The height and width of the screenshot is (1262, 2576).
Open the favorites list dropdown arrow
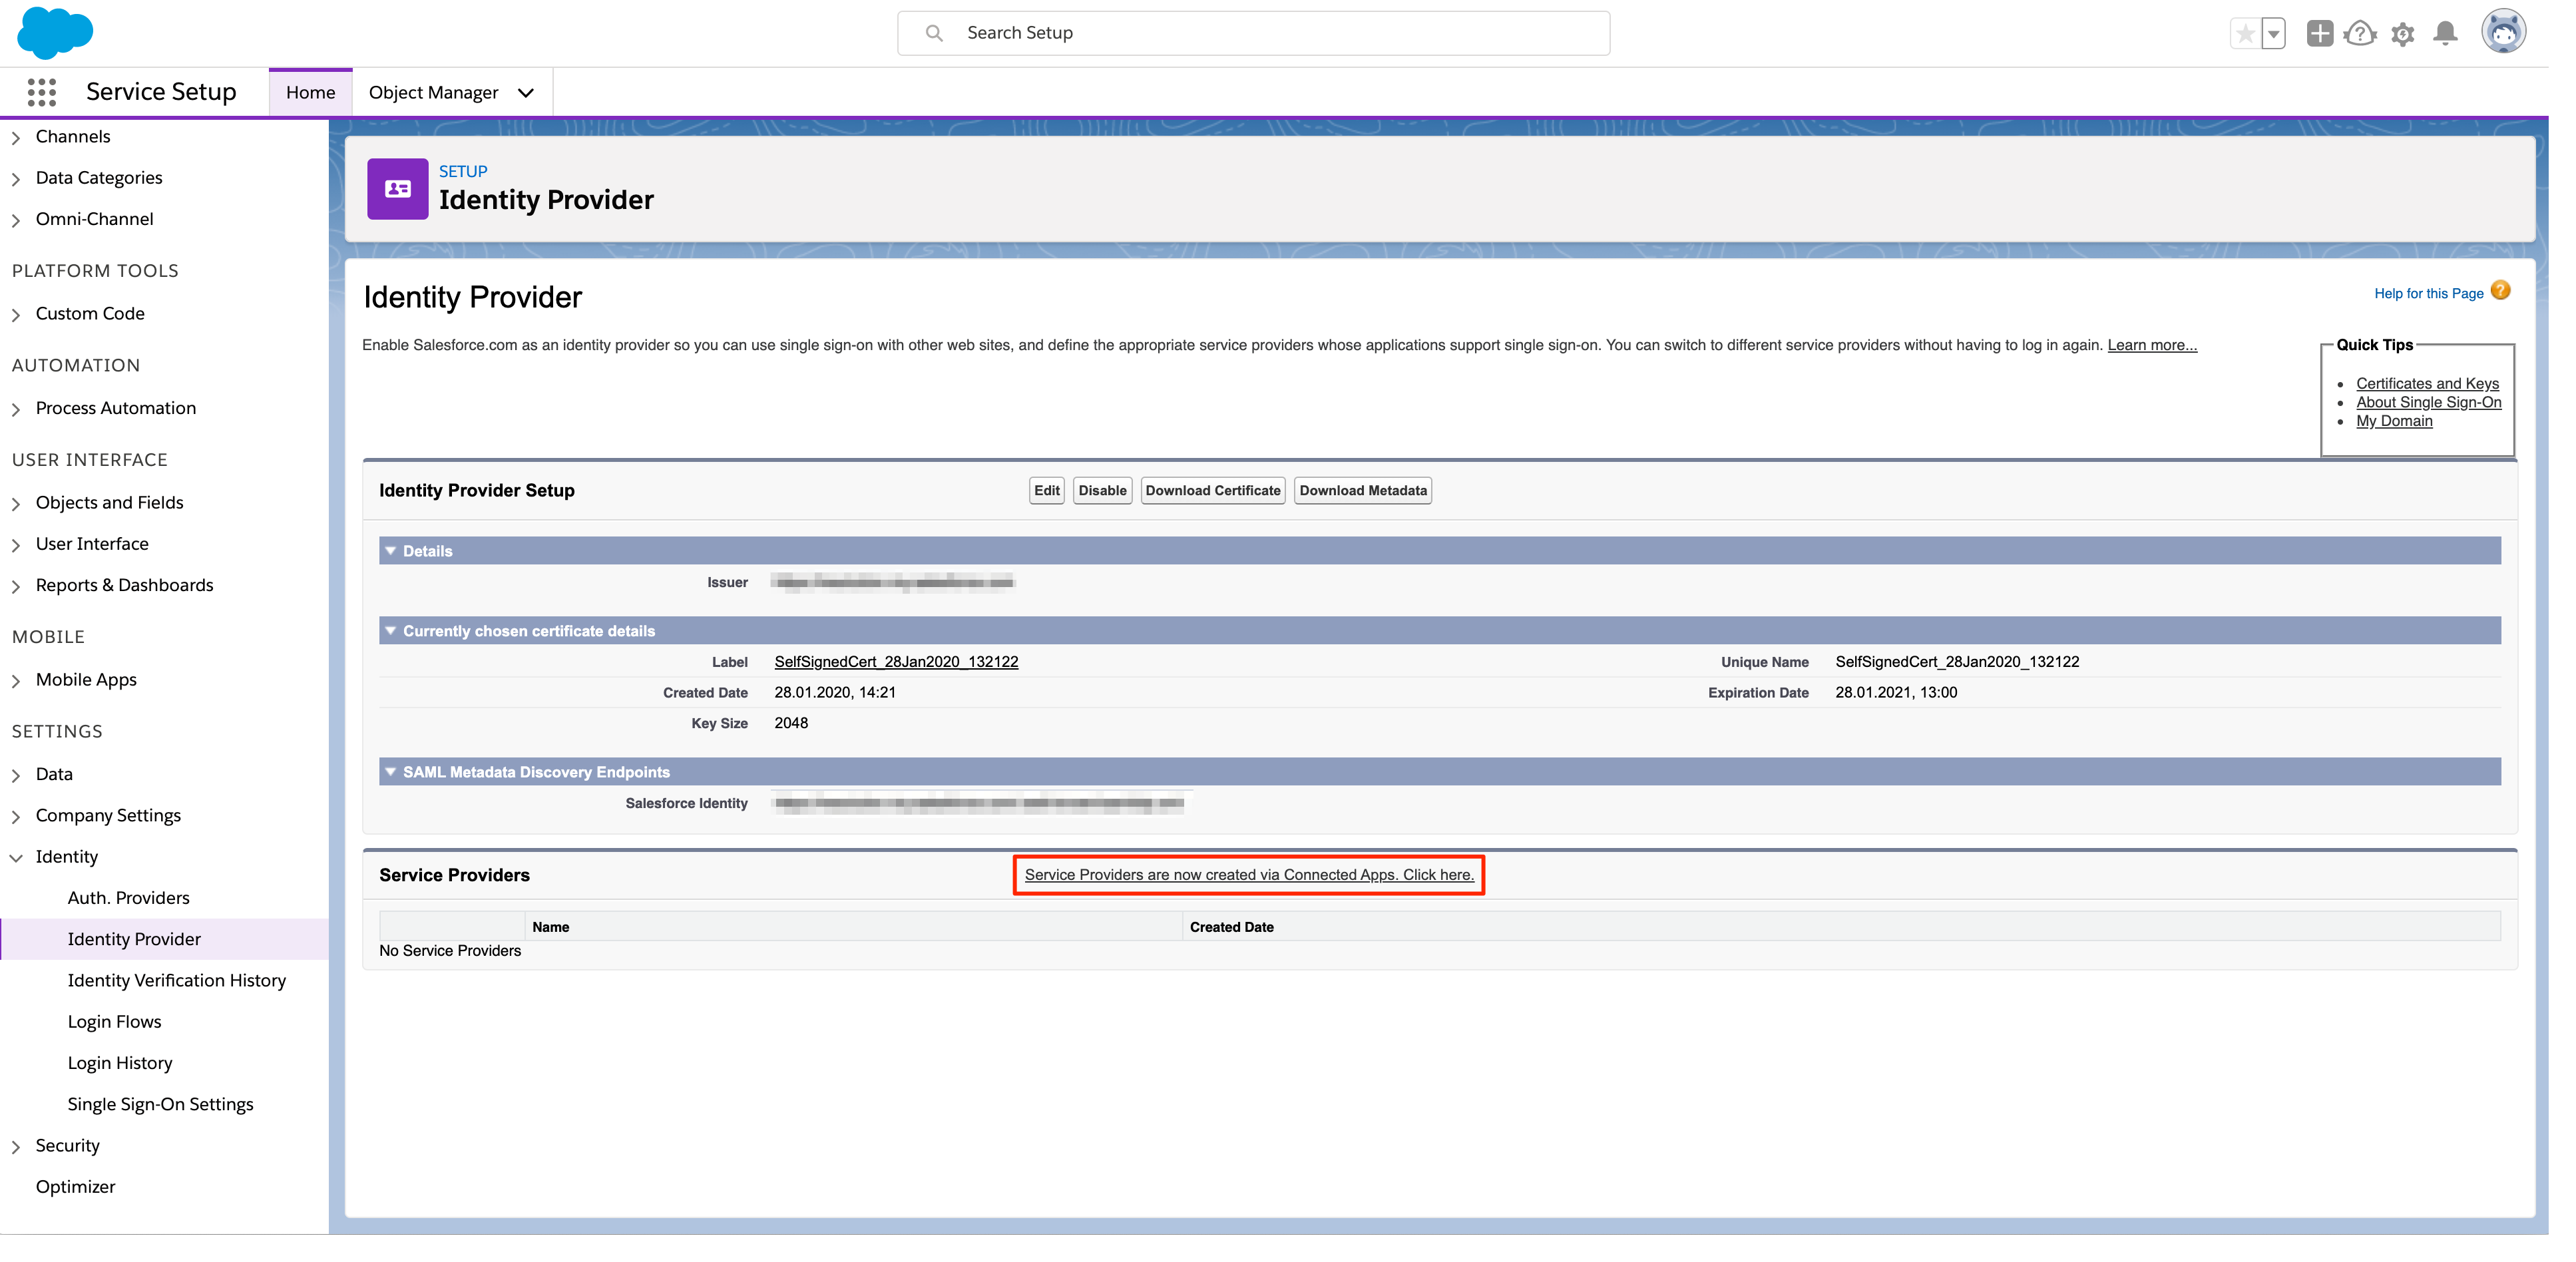coord(2274,34)
